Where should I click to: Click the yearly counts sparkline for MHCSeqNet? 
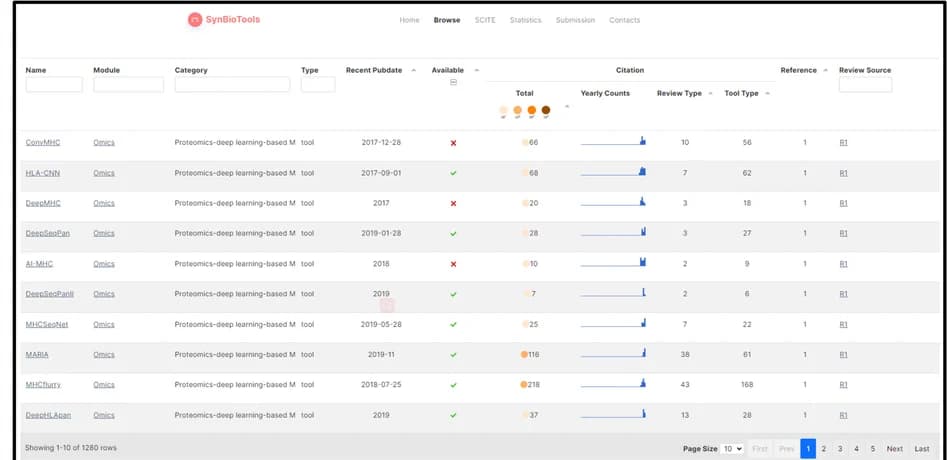(613, 323)
